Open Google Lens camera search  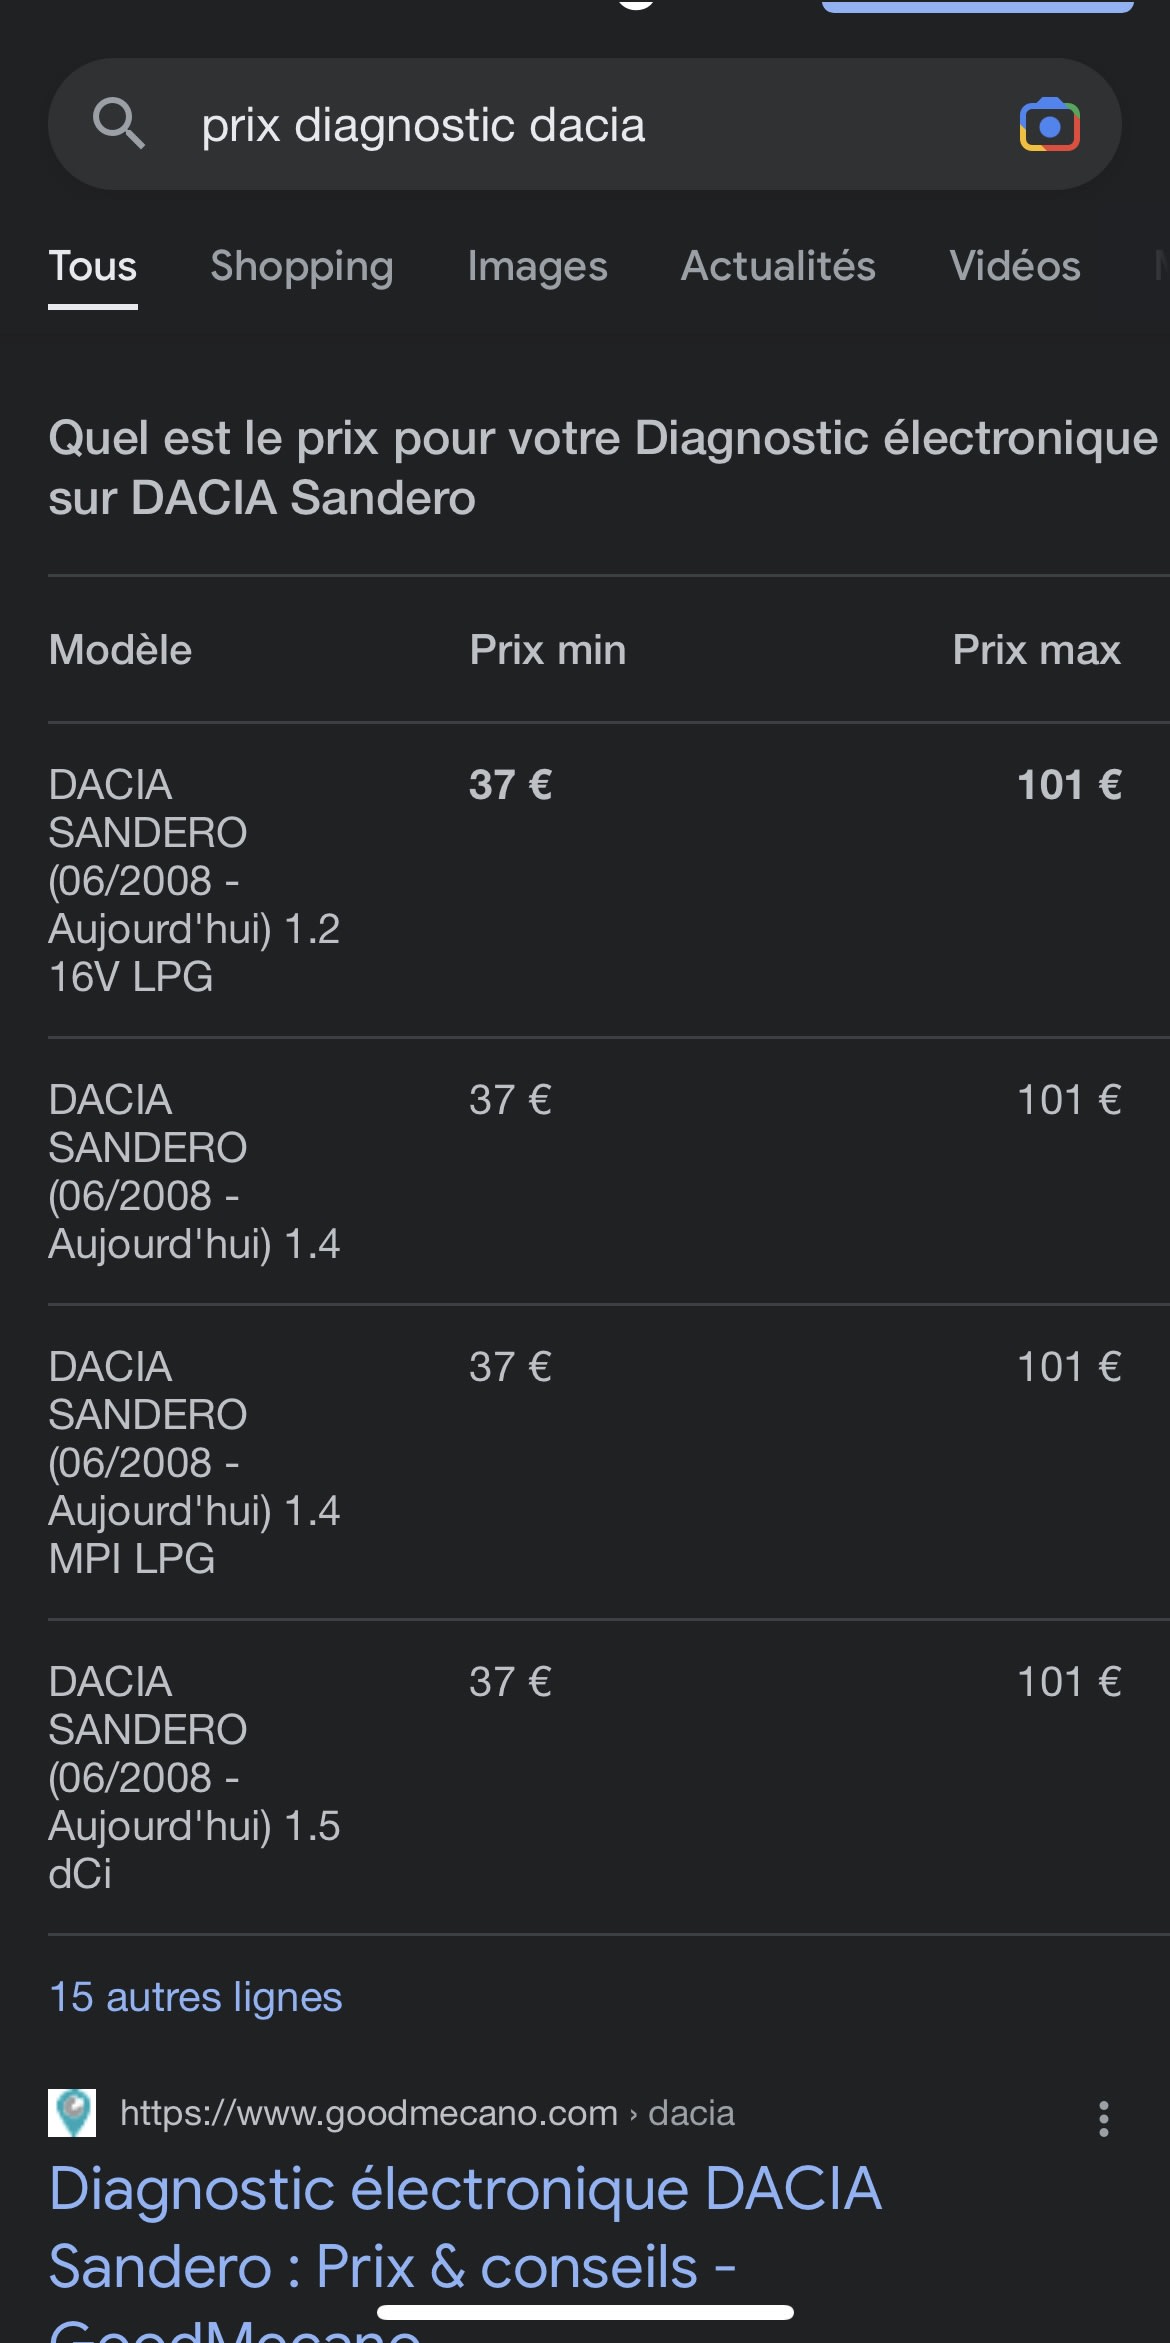1049,125
